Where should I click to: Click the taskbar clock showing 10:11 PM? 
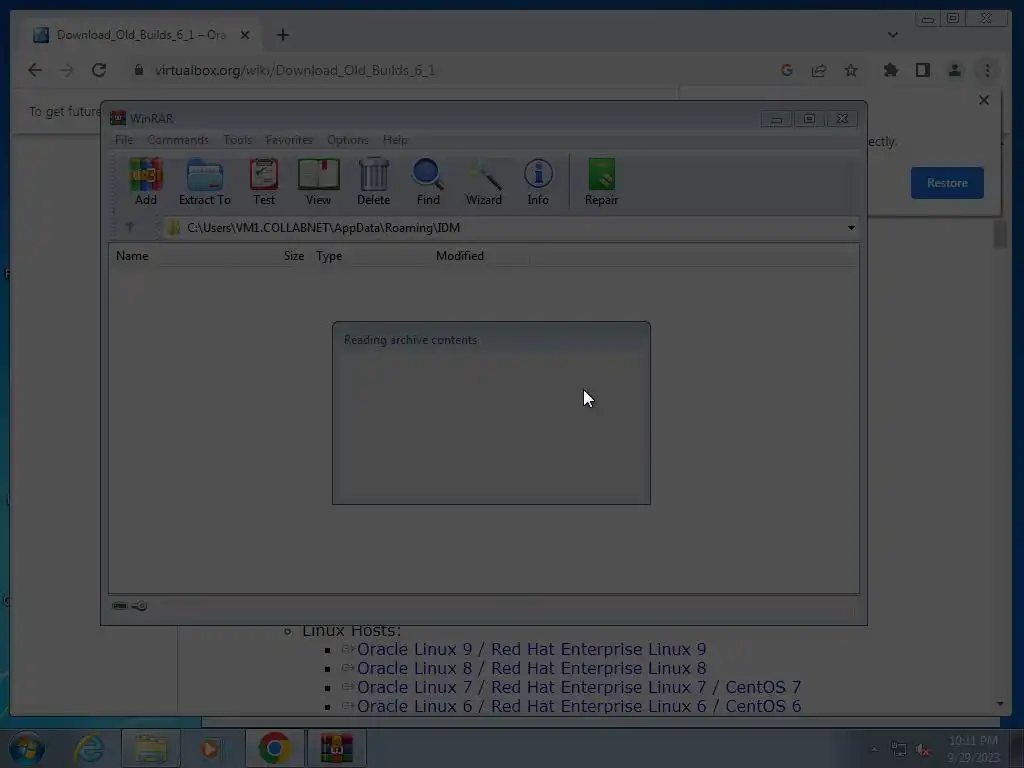(x=973, y=749)
